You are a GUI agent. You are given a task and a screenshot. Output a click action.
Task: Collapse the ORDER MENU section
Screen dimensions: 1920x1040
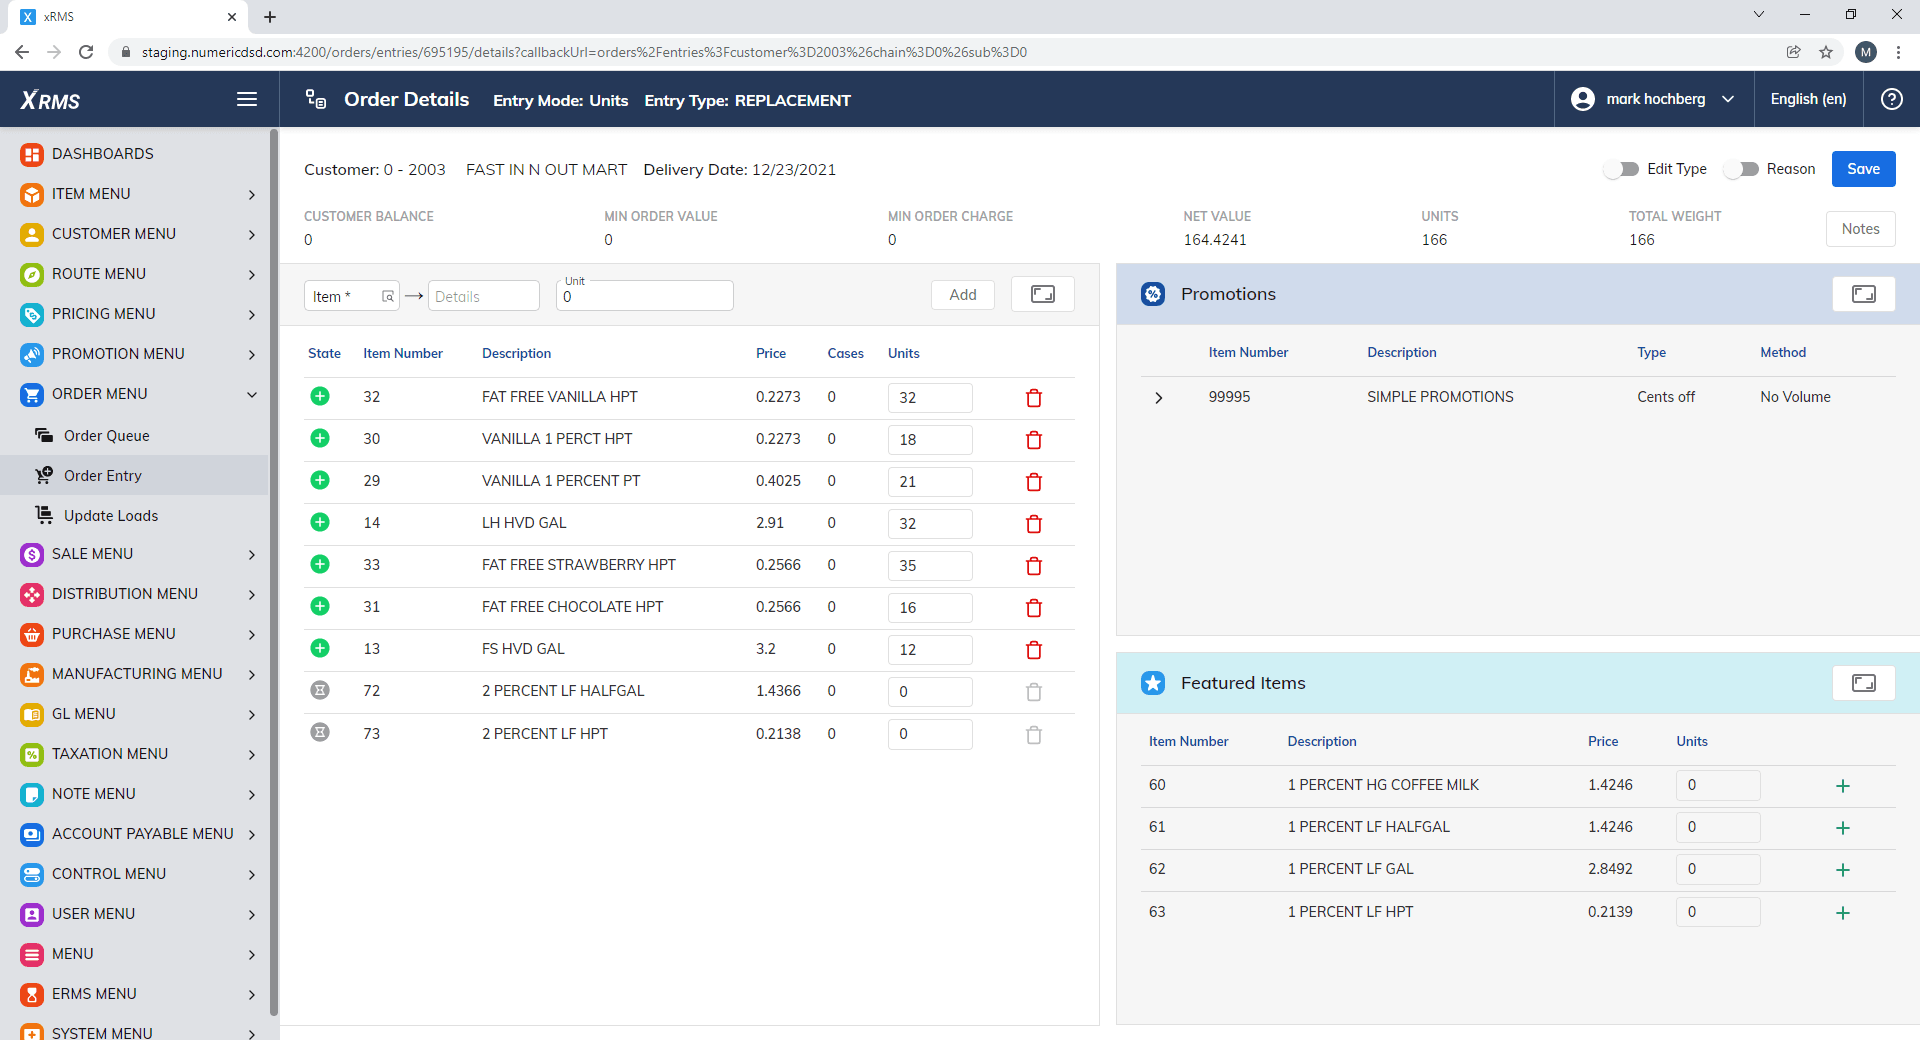tap(251, 394)
